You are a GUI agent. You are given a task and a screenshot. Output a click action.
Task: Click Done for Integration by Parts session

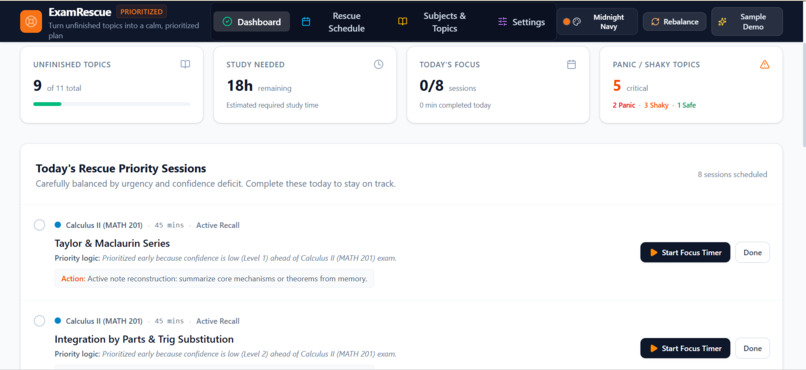click(753, 348)
